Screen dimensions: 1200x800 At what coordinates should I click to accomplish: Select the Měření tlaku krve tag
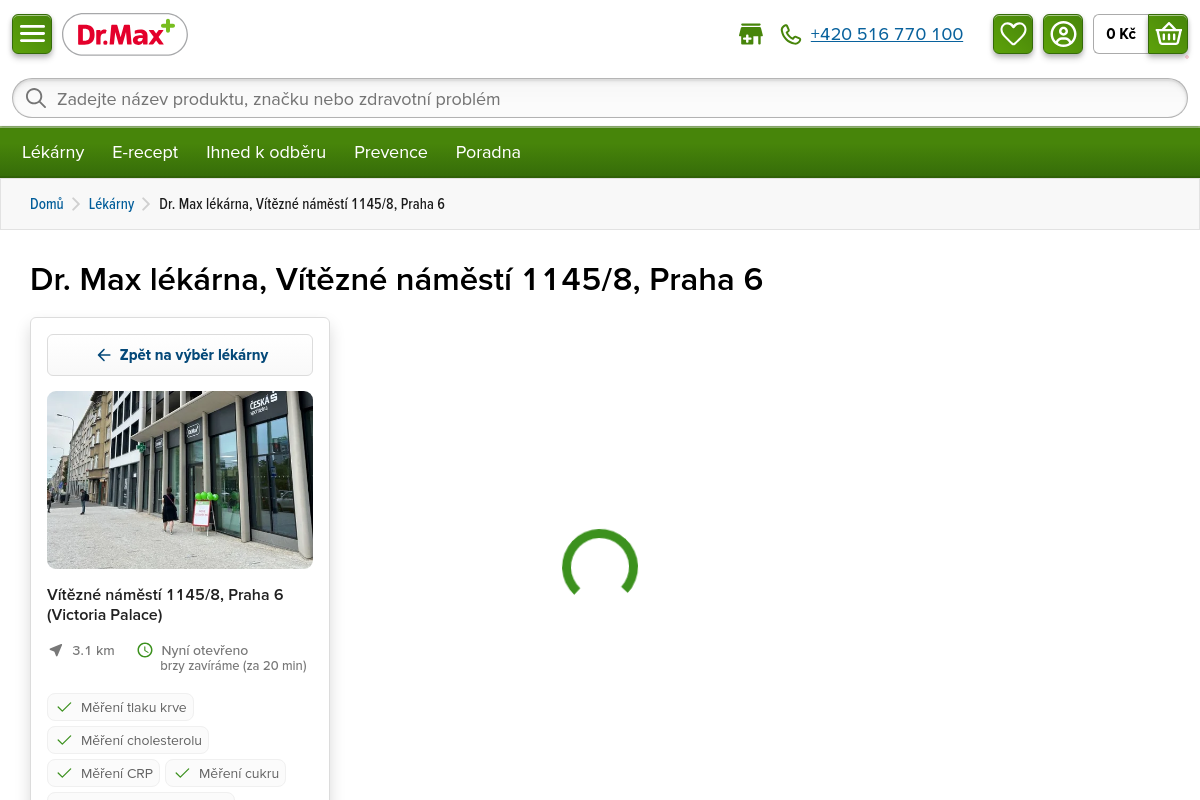[x=121, y=707]
